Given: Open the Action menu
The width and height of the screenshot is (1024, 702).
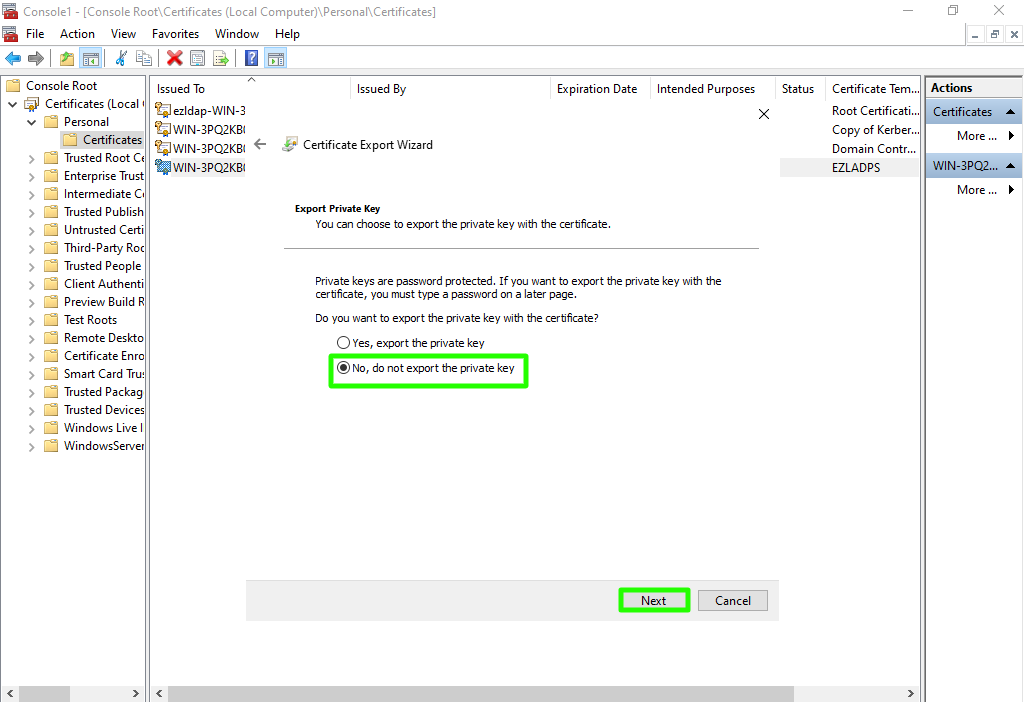Looking at the screenshot, I should tap(77, 34).
